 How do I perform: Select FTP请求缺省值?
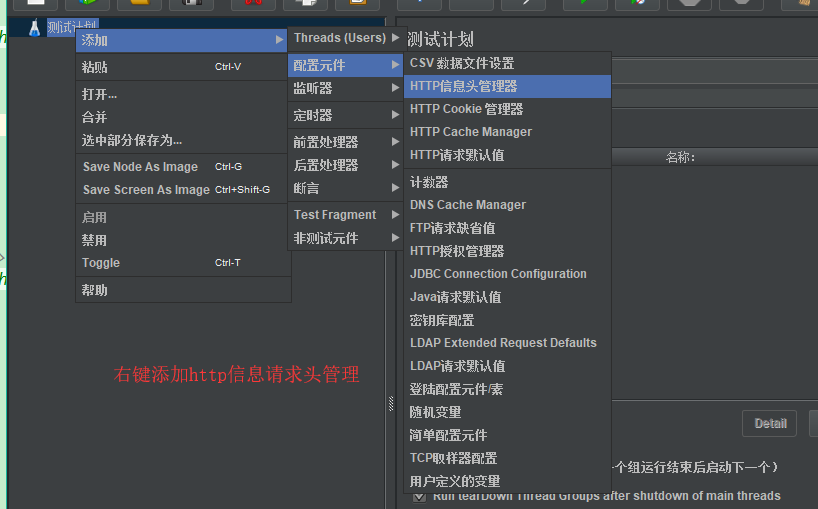coord(507,228)
